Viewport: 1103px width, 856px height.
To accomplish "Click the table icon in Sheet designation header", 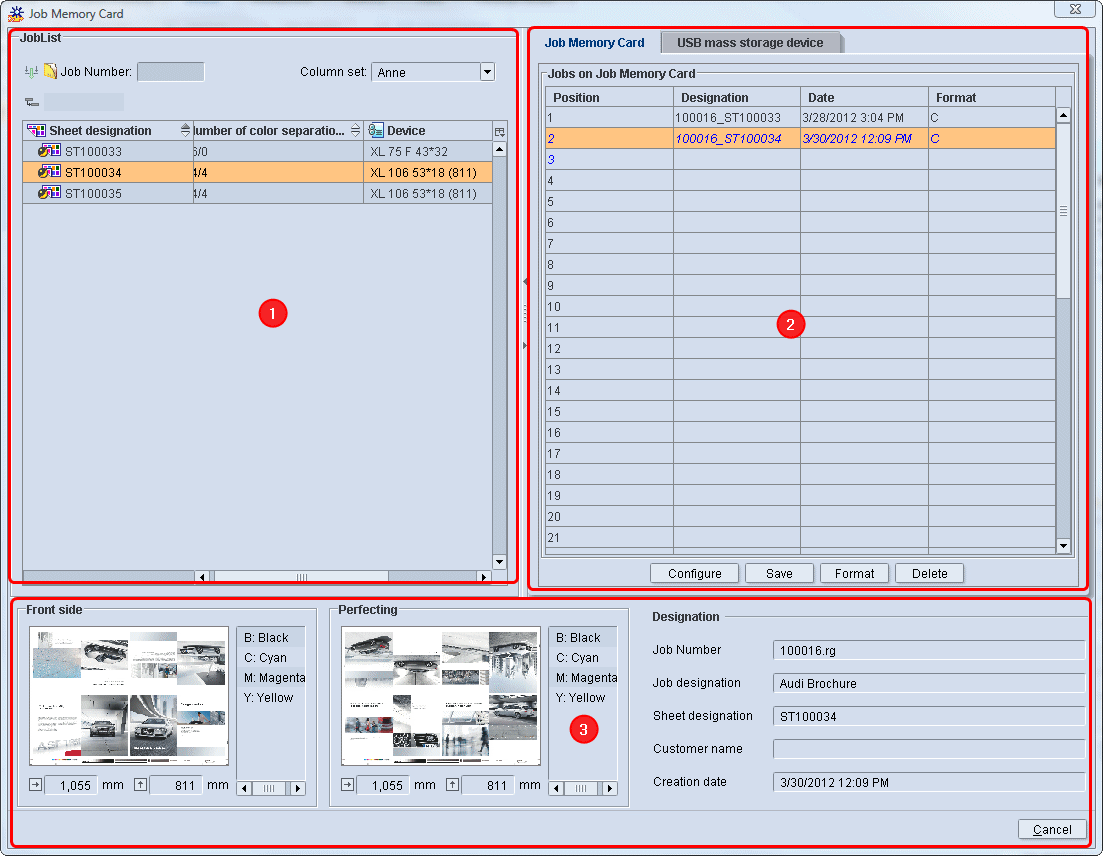I will (35, 130).
